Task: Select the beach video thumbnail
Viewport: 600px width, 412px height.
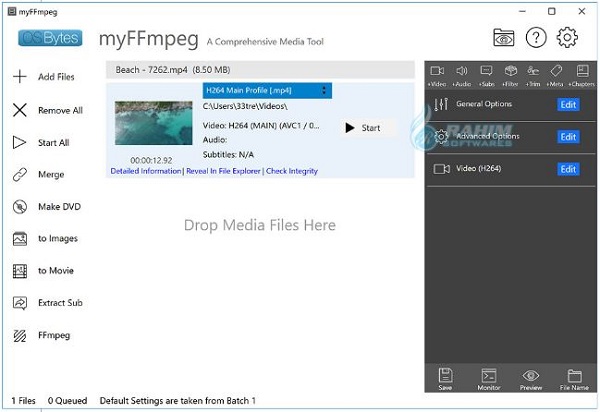Action: tap(153, 123)
